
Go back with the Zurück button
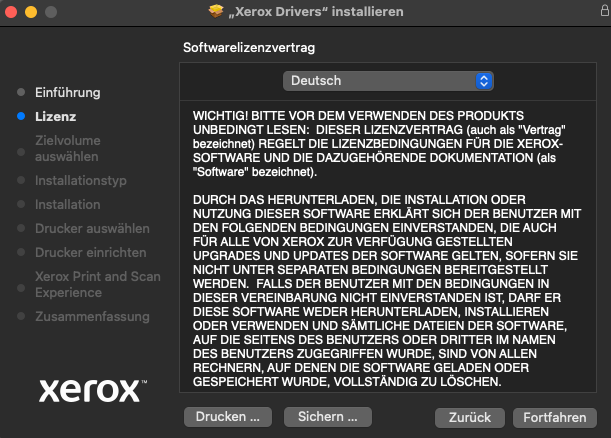tap(469, 417)
